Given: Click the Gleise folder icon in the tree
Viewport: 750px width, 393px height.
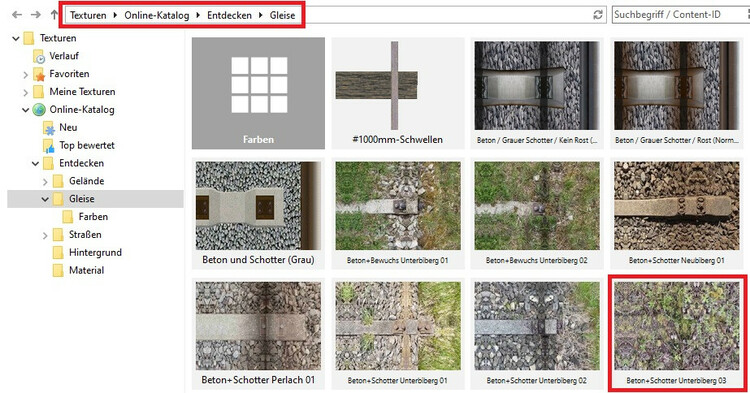Looking at the screenshot, I should [58, 198].
